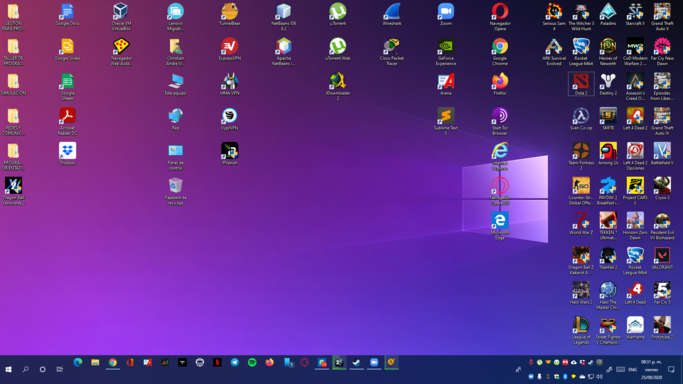
Task: Select the Google Sheets desktop shortcut
Action: point(68,87)
